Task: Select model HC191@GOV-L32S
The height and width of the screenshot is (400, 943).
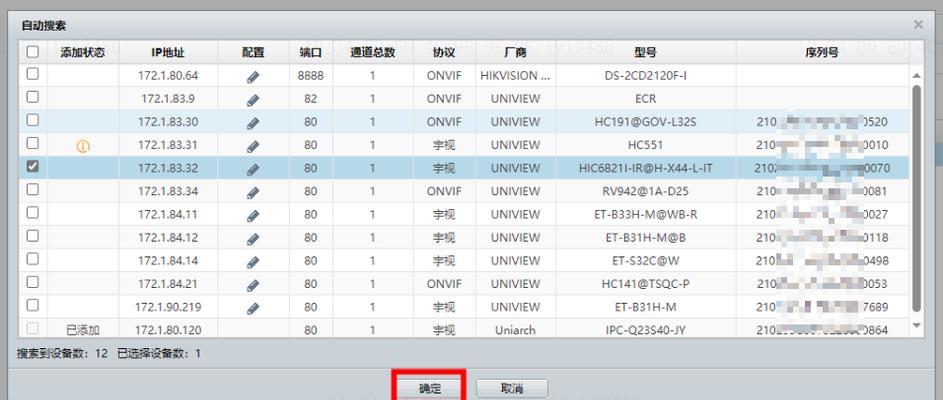Action: pos(645,122)
